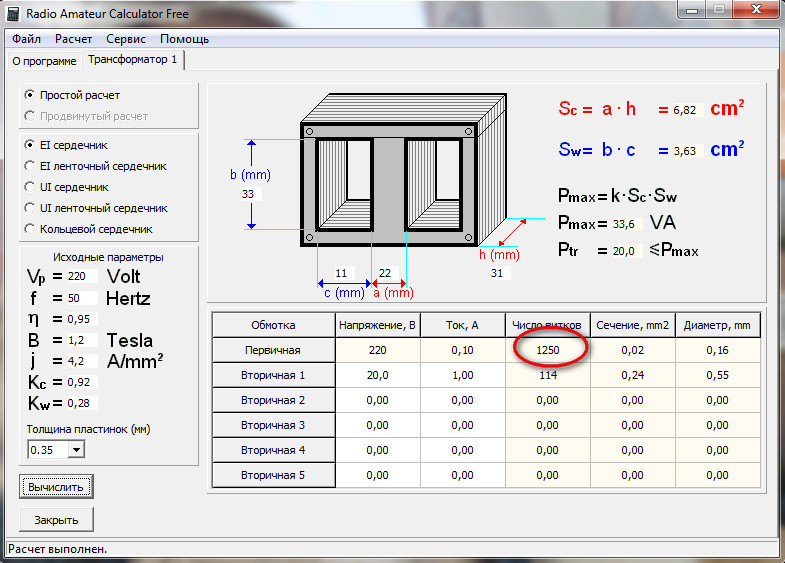Select UI сердечник core type
This screenshot has height=563, width=785.
coord(30,187)
